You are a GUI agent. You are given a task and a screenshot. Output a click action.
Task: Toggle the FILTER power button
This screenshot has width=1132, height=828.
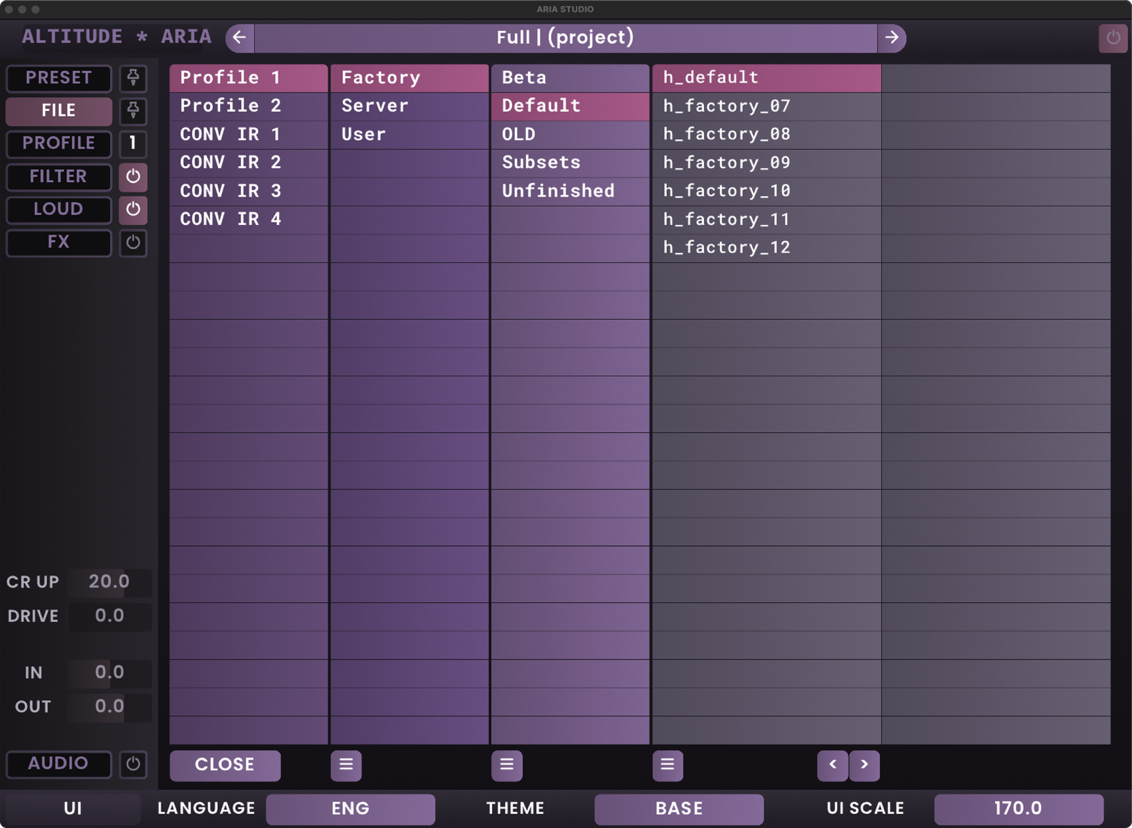pyautogui.click(x=133, y=177)
